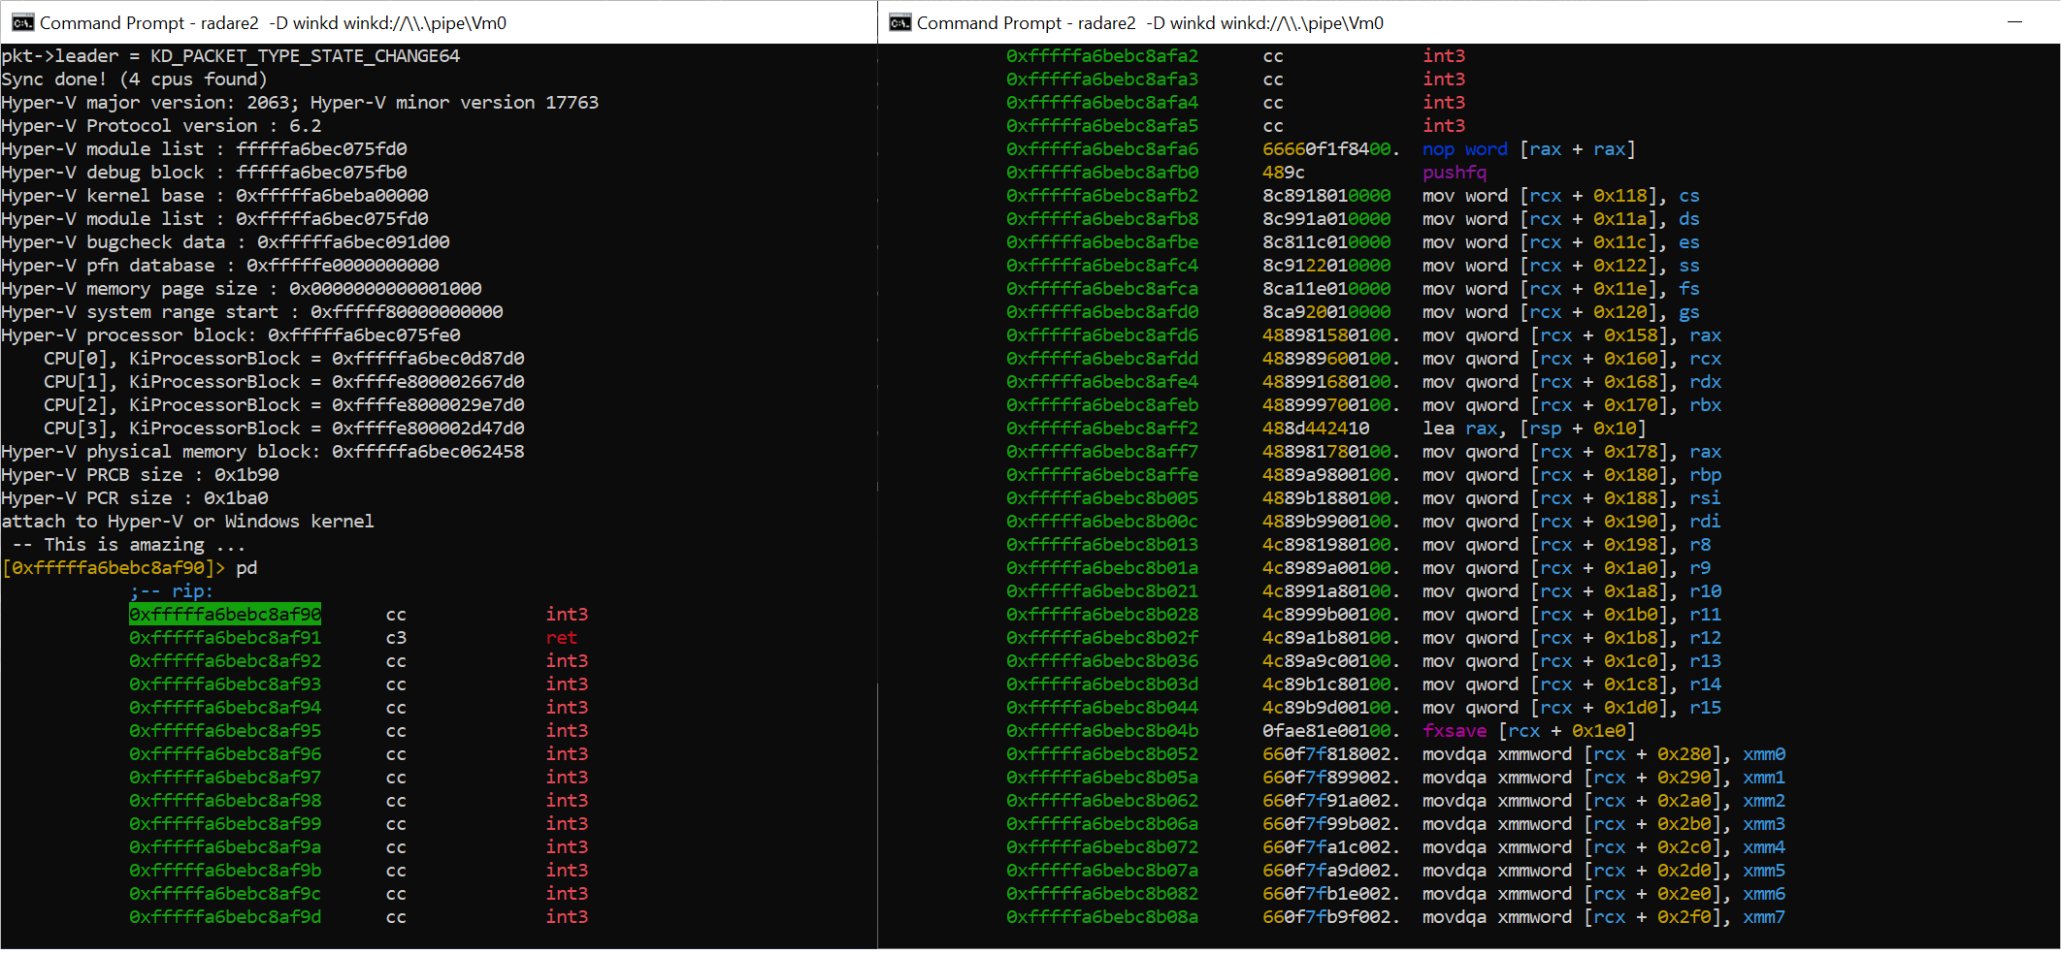The height and width of the screenshot is (955, 2061).
Task: Click address 0xfffffa6bebc8afa2 in right window
Action: (1102, 56)
